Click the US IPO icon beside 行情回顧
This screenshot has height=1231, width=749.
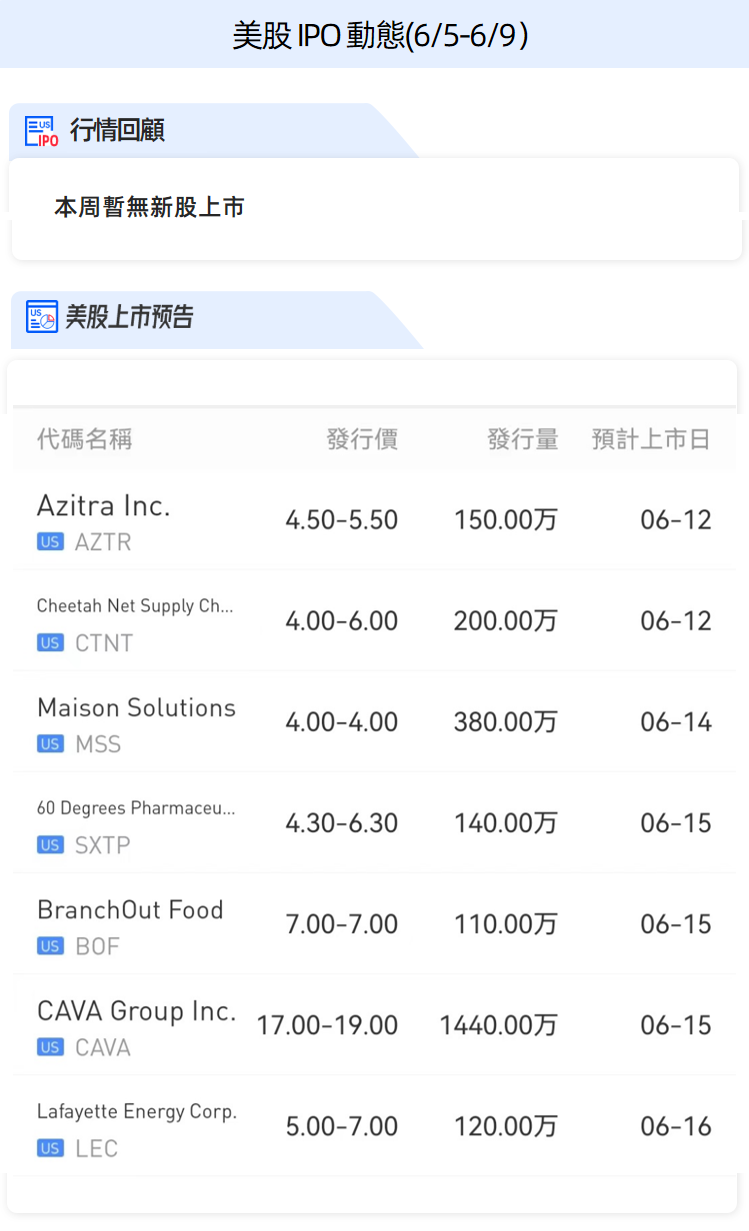coord(41,131)
